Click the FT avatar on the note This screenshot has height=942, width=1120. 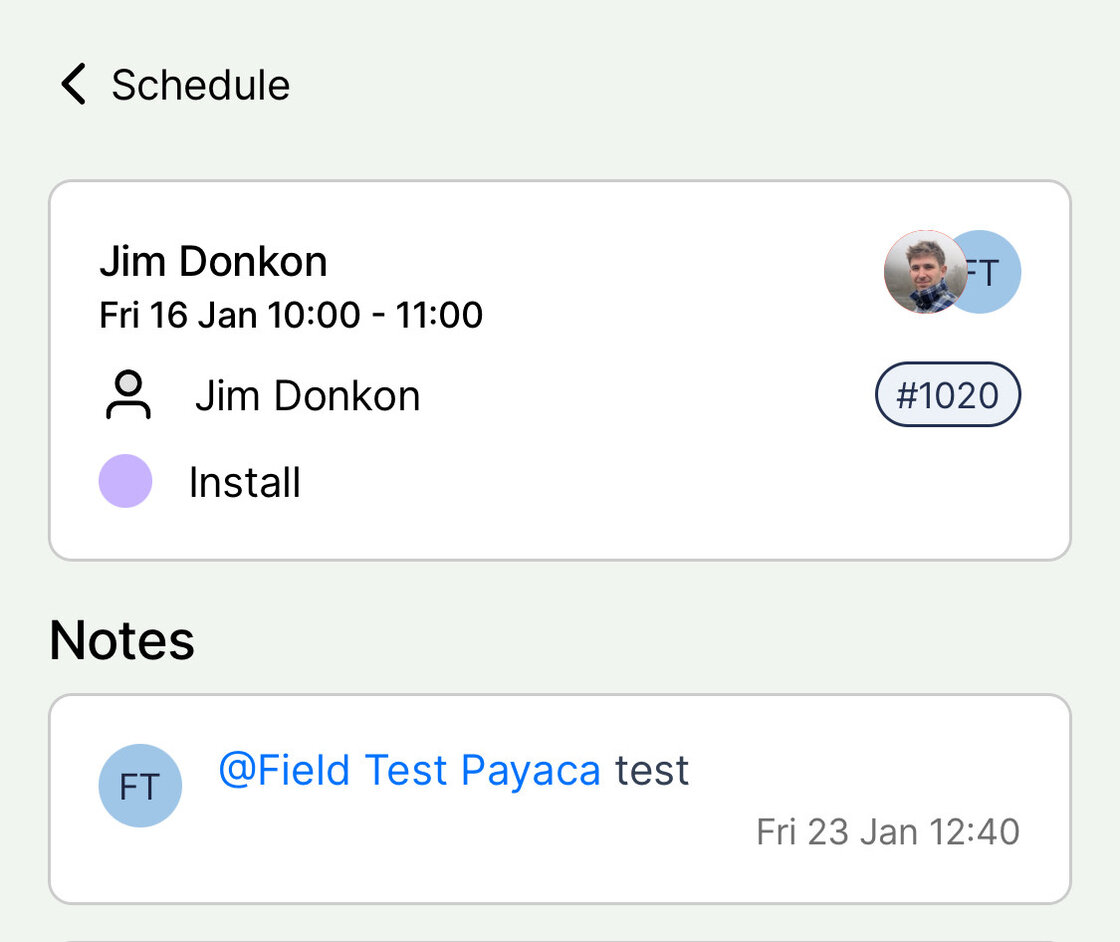140,786
